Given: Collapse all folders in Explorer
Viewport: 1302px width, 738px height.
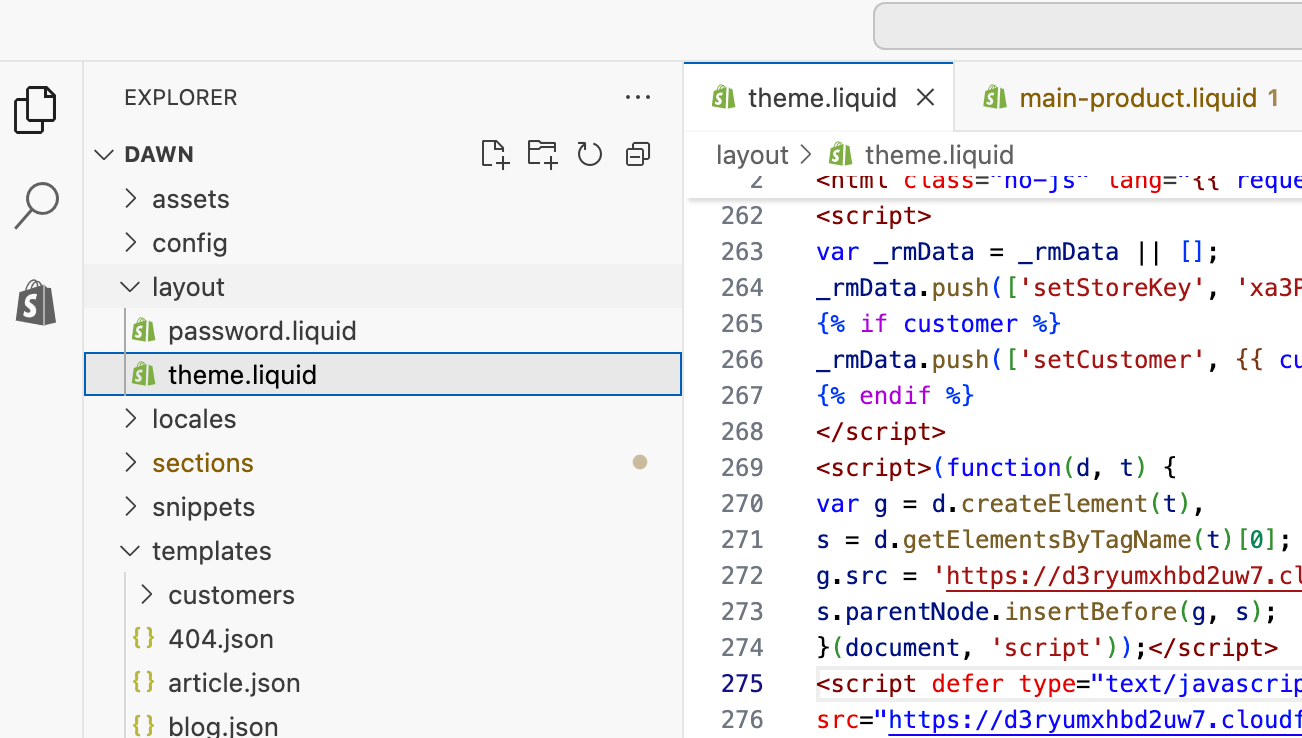Looking at the screenshot, I should click(638, 154).
